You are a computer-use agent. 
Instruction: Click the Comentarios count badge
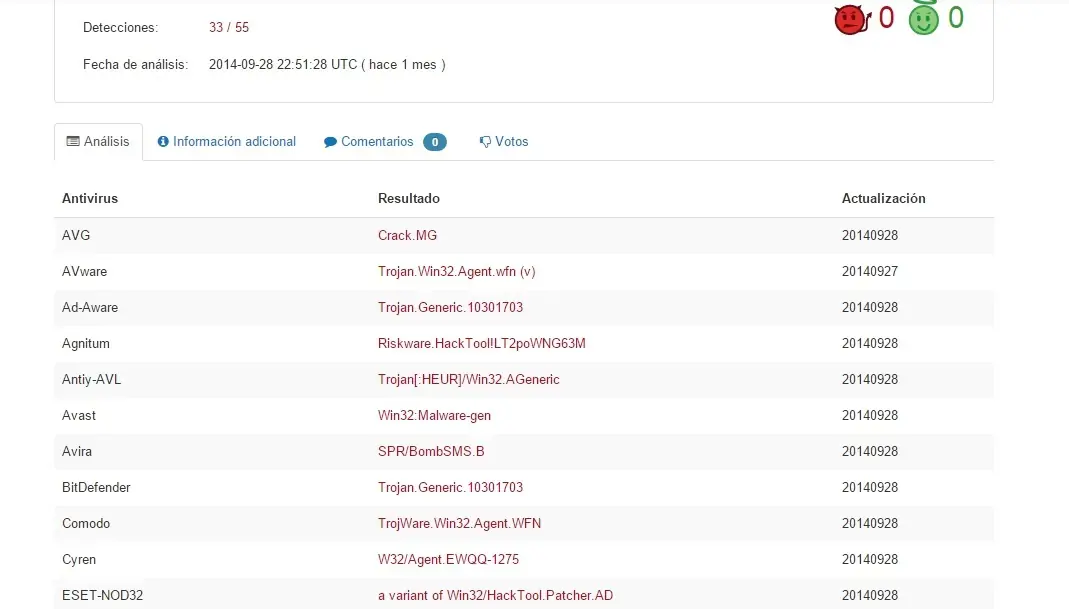(435, 142)
